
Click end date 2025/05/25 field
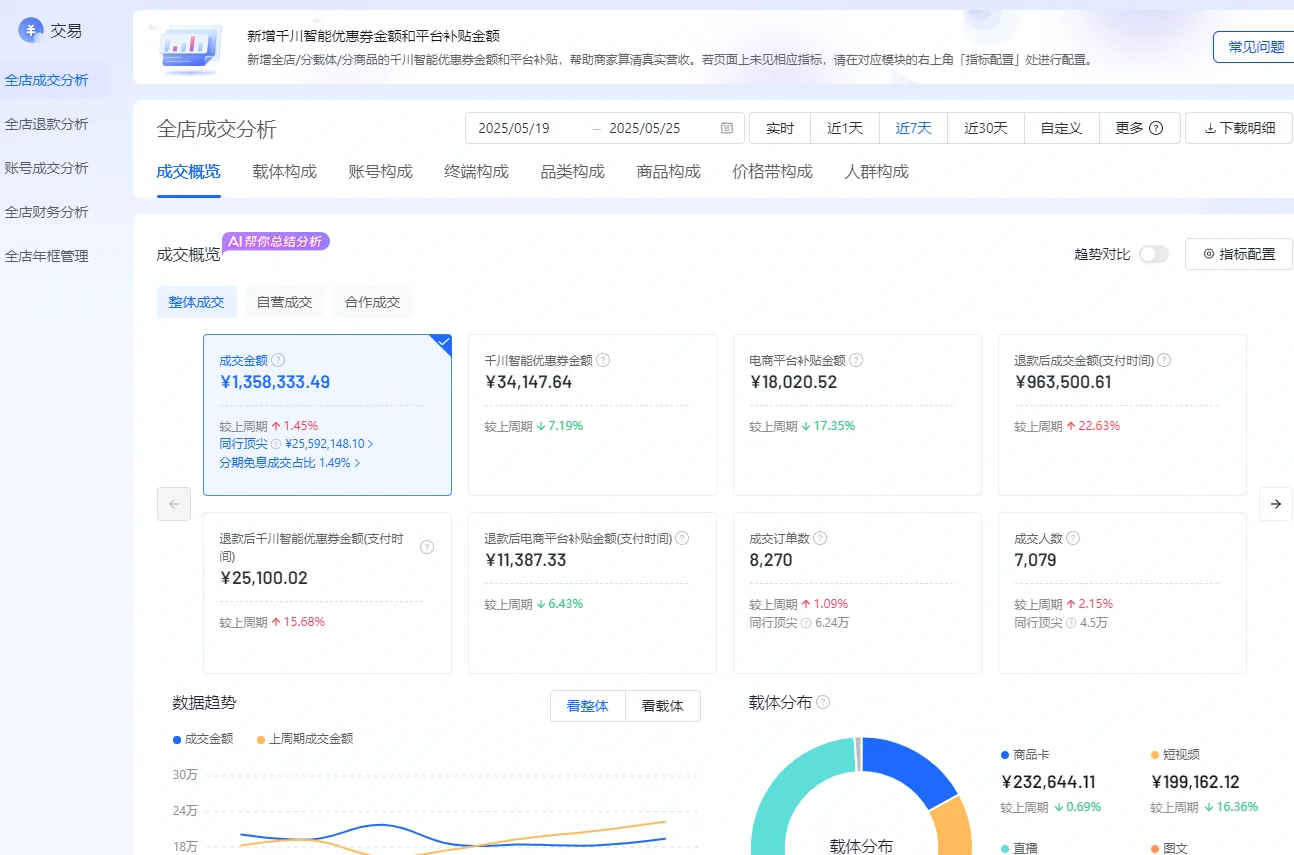[645, 128]
